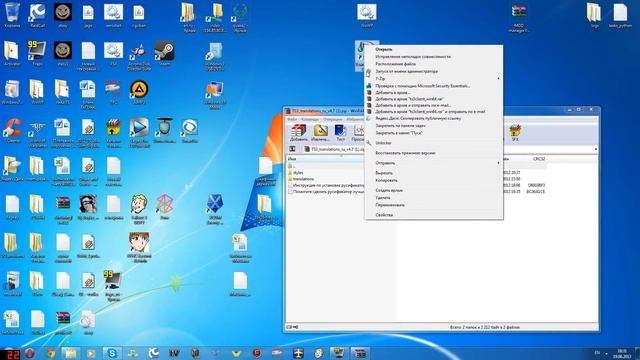Open the Fraps desktop icon
The height and width of the screenshot is (360, 640).
tap(37, 53)
